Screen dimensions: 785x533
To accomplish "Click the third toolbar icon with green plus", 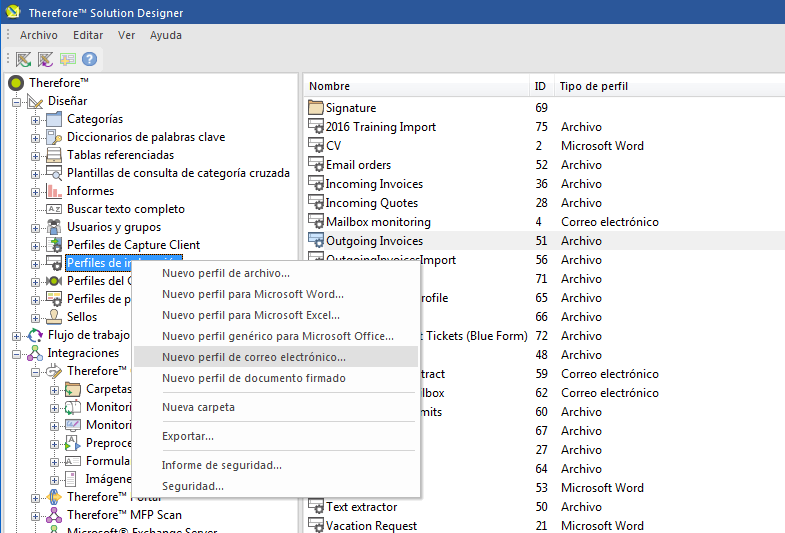I will pos(68,59).
